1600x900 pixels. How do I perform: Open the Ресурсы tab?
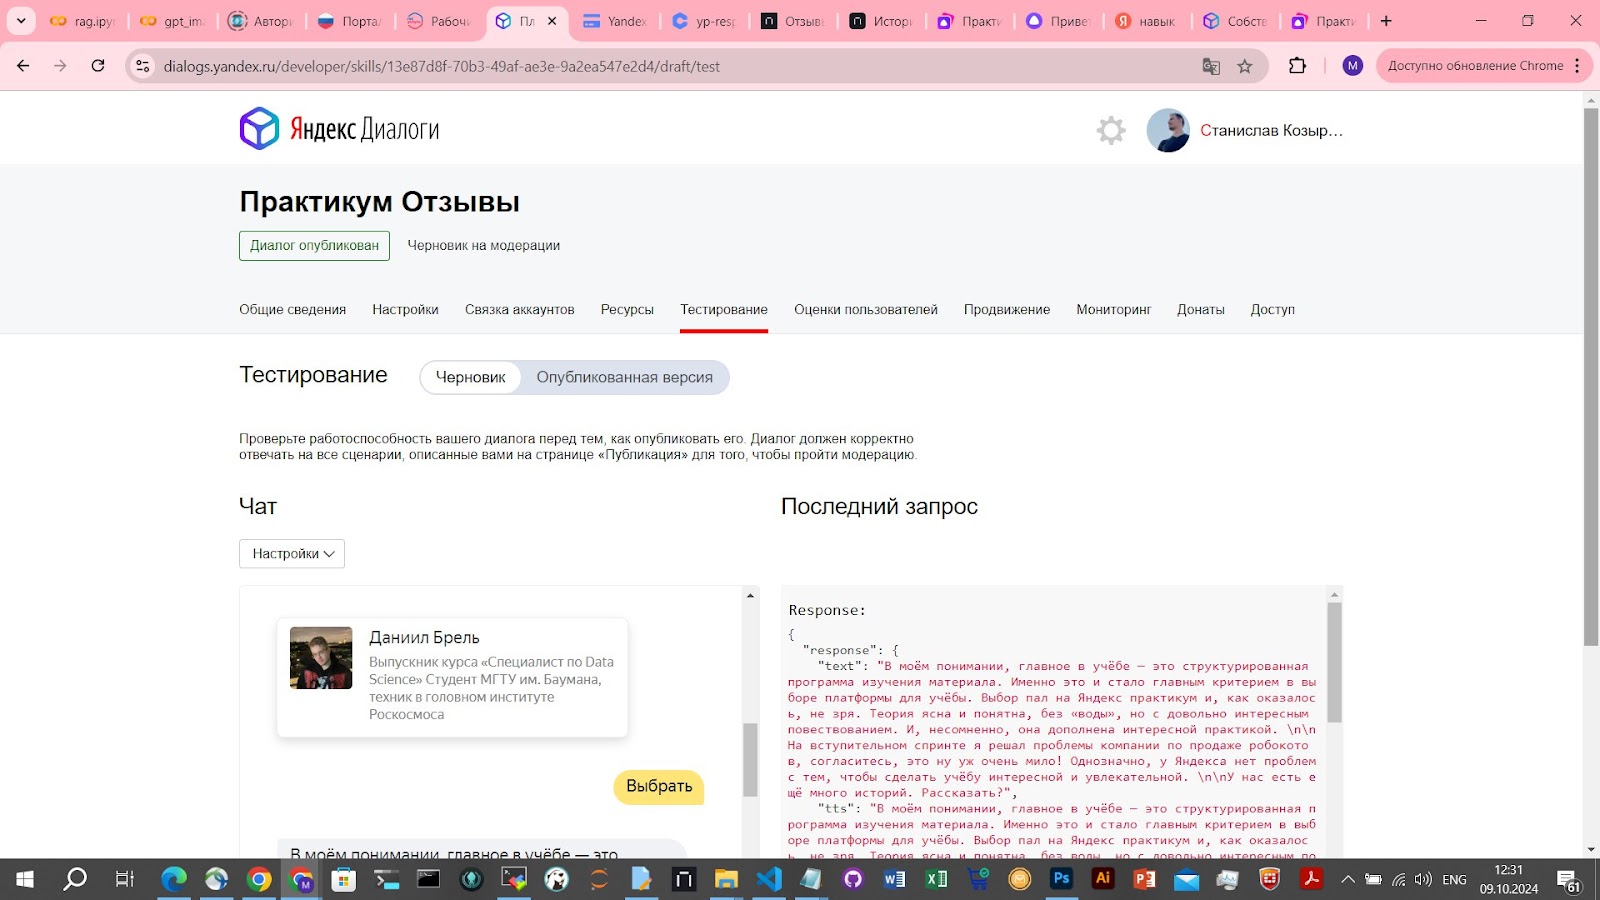(627, 310)
